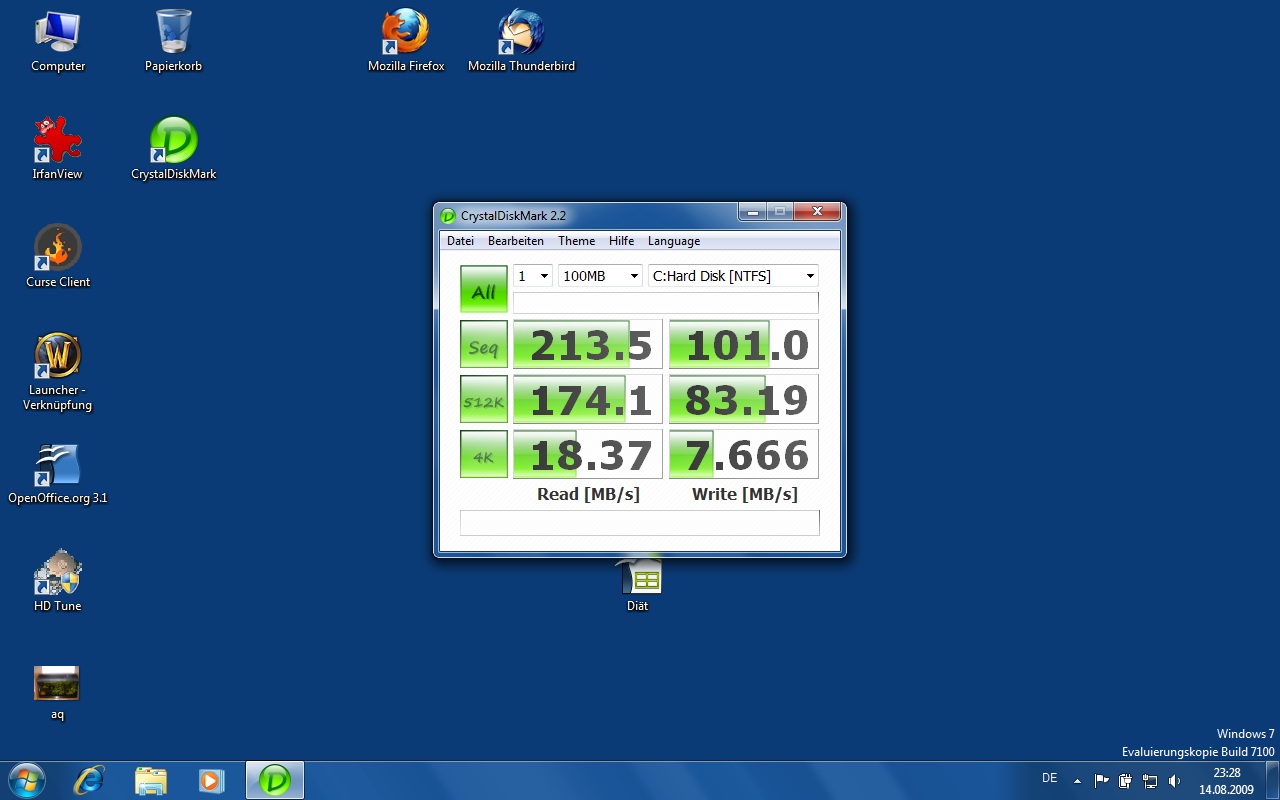The image size is (1280, 800).
Task: Open the Theme menu
Action: (x=576, y=241)
